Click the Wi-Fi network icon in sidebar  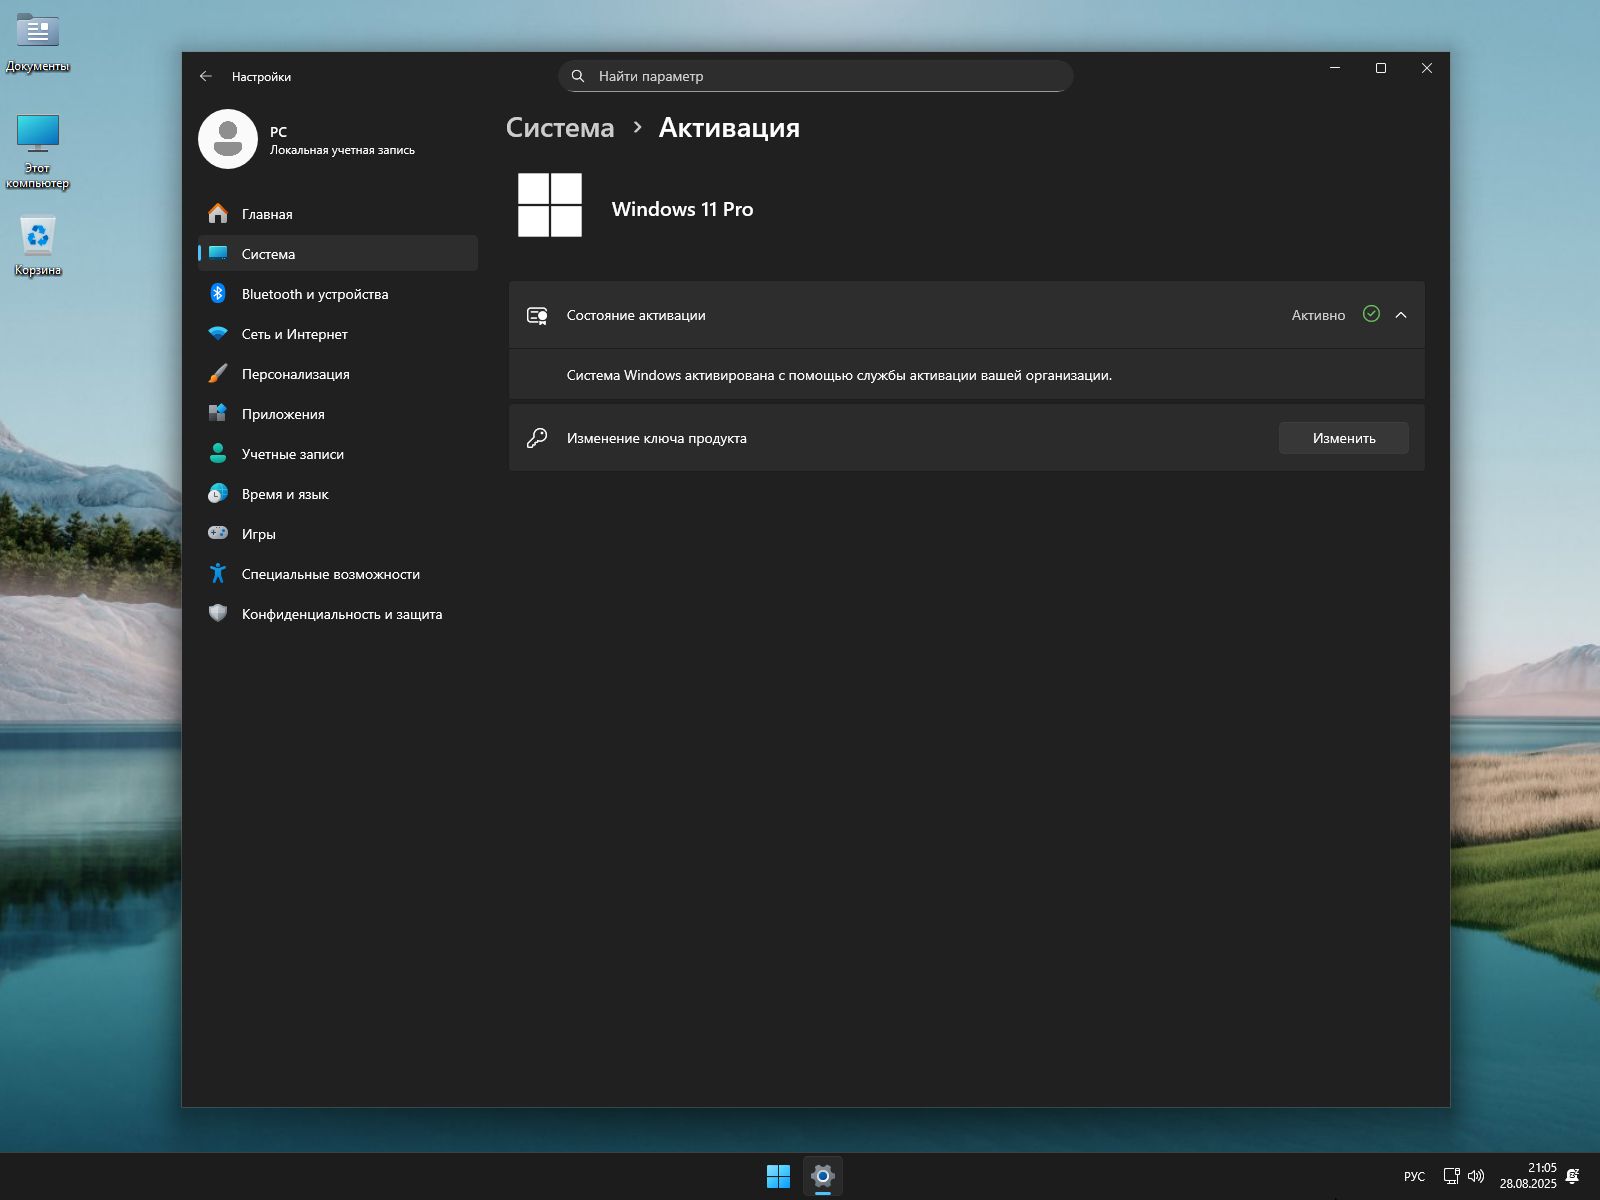point(218,333)
